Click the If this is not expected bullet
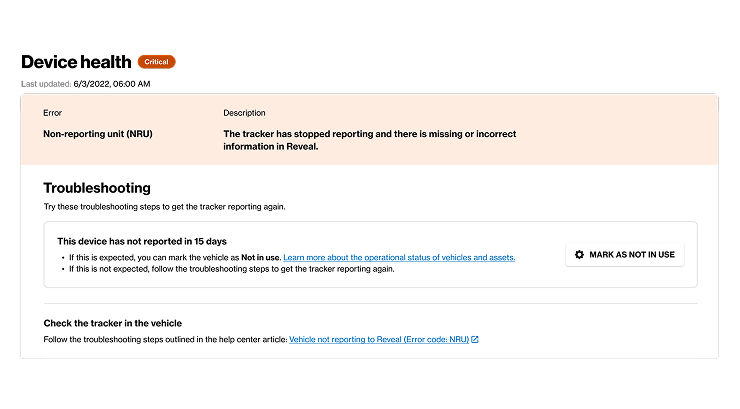Image resolution: width=740 pixels, height=409 pixels. coord(232,269)
